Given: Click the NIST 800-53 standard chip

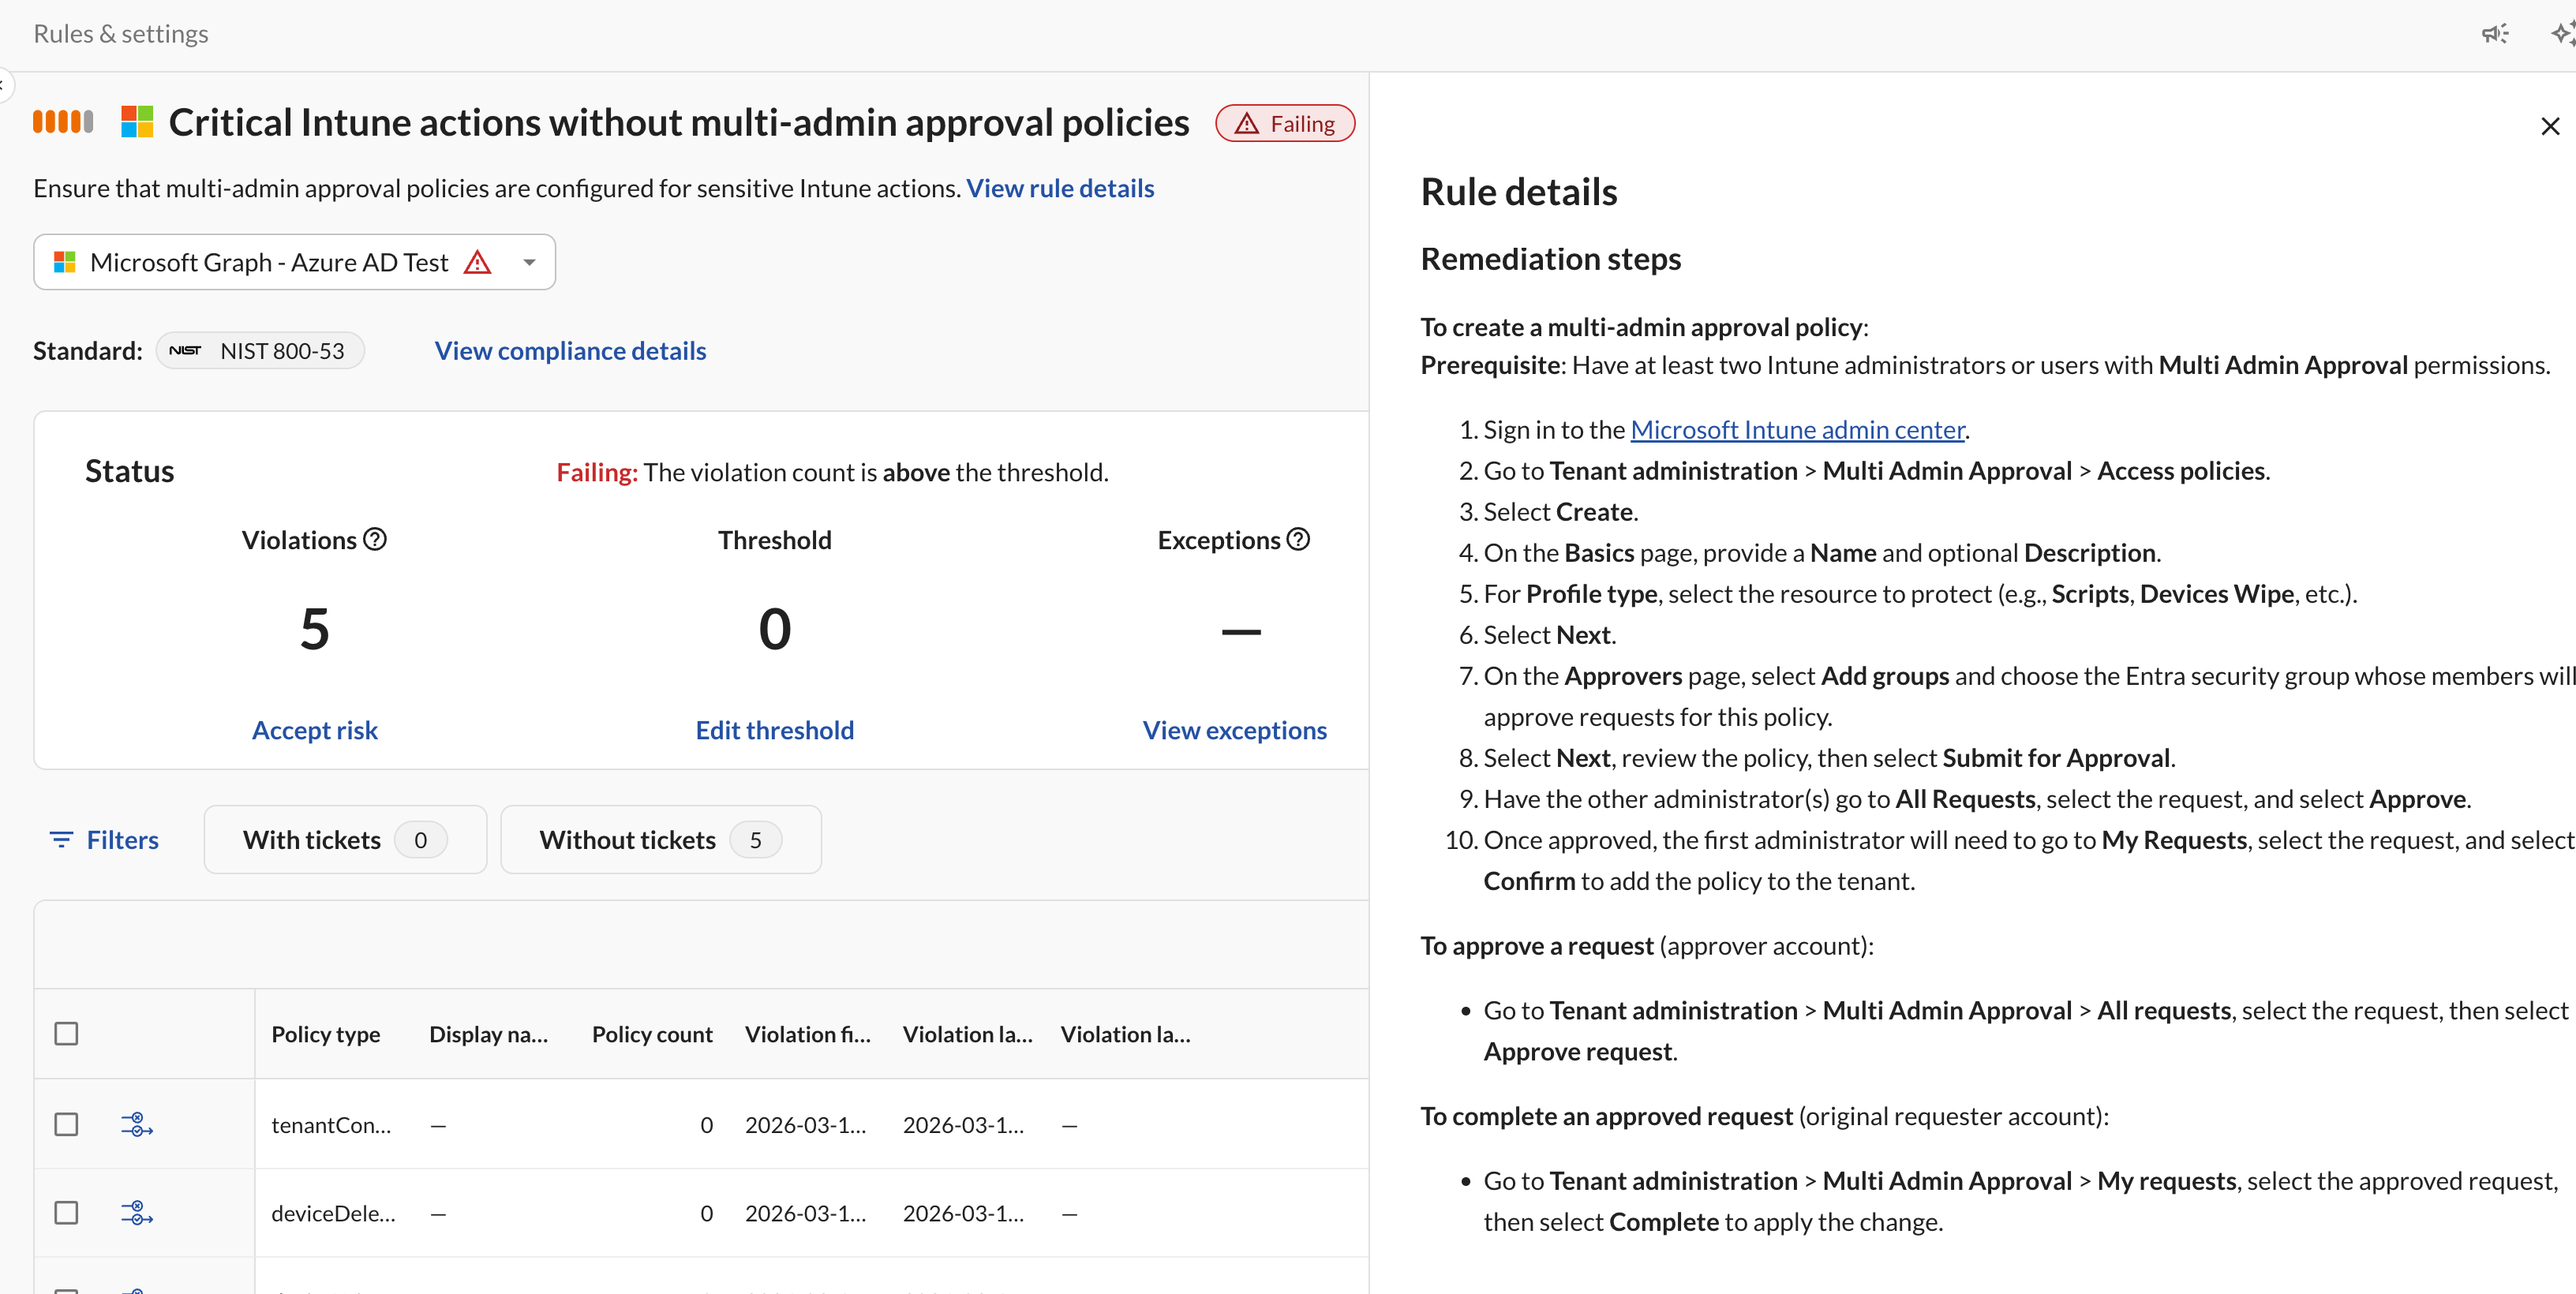Looking at the screenshot, I should (260, 351).
